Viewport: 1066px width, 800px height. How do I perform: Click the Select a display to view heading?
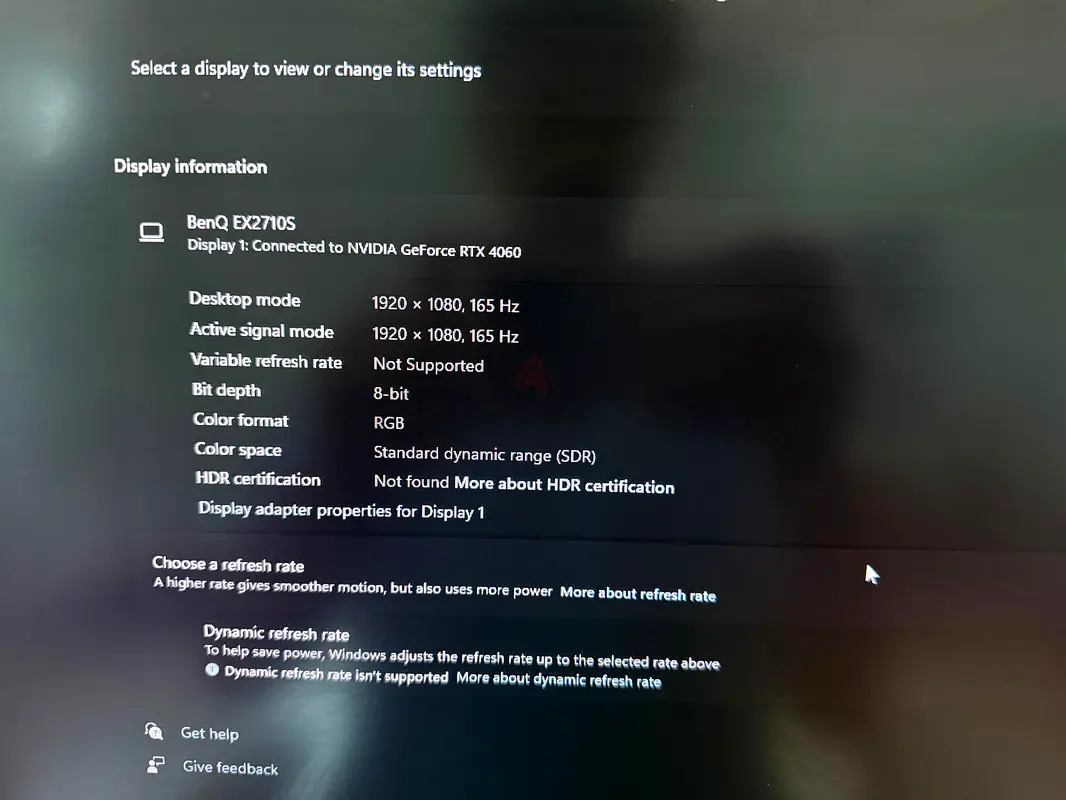click(x=306, y=69)
